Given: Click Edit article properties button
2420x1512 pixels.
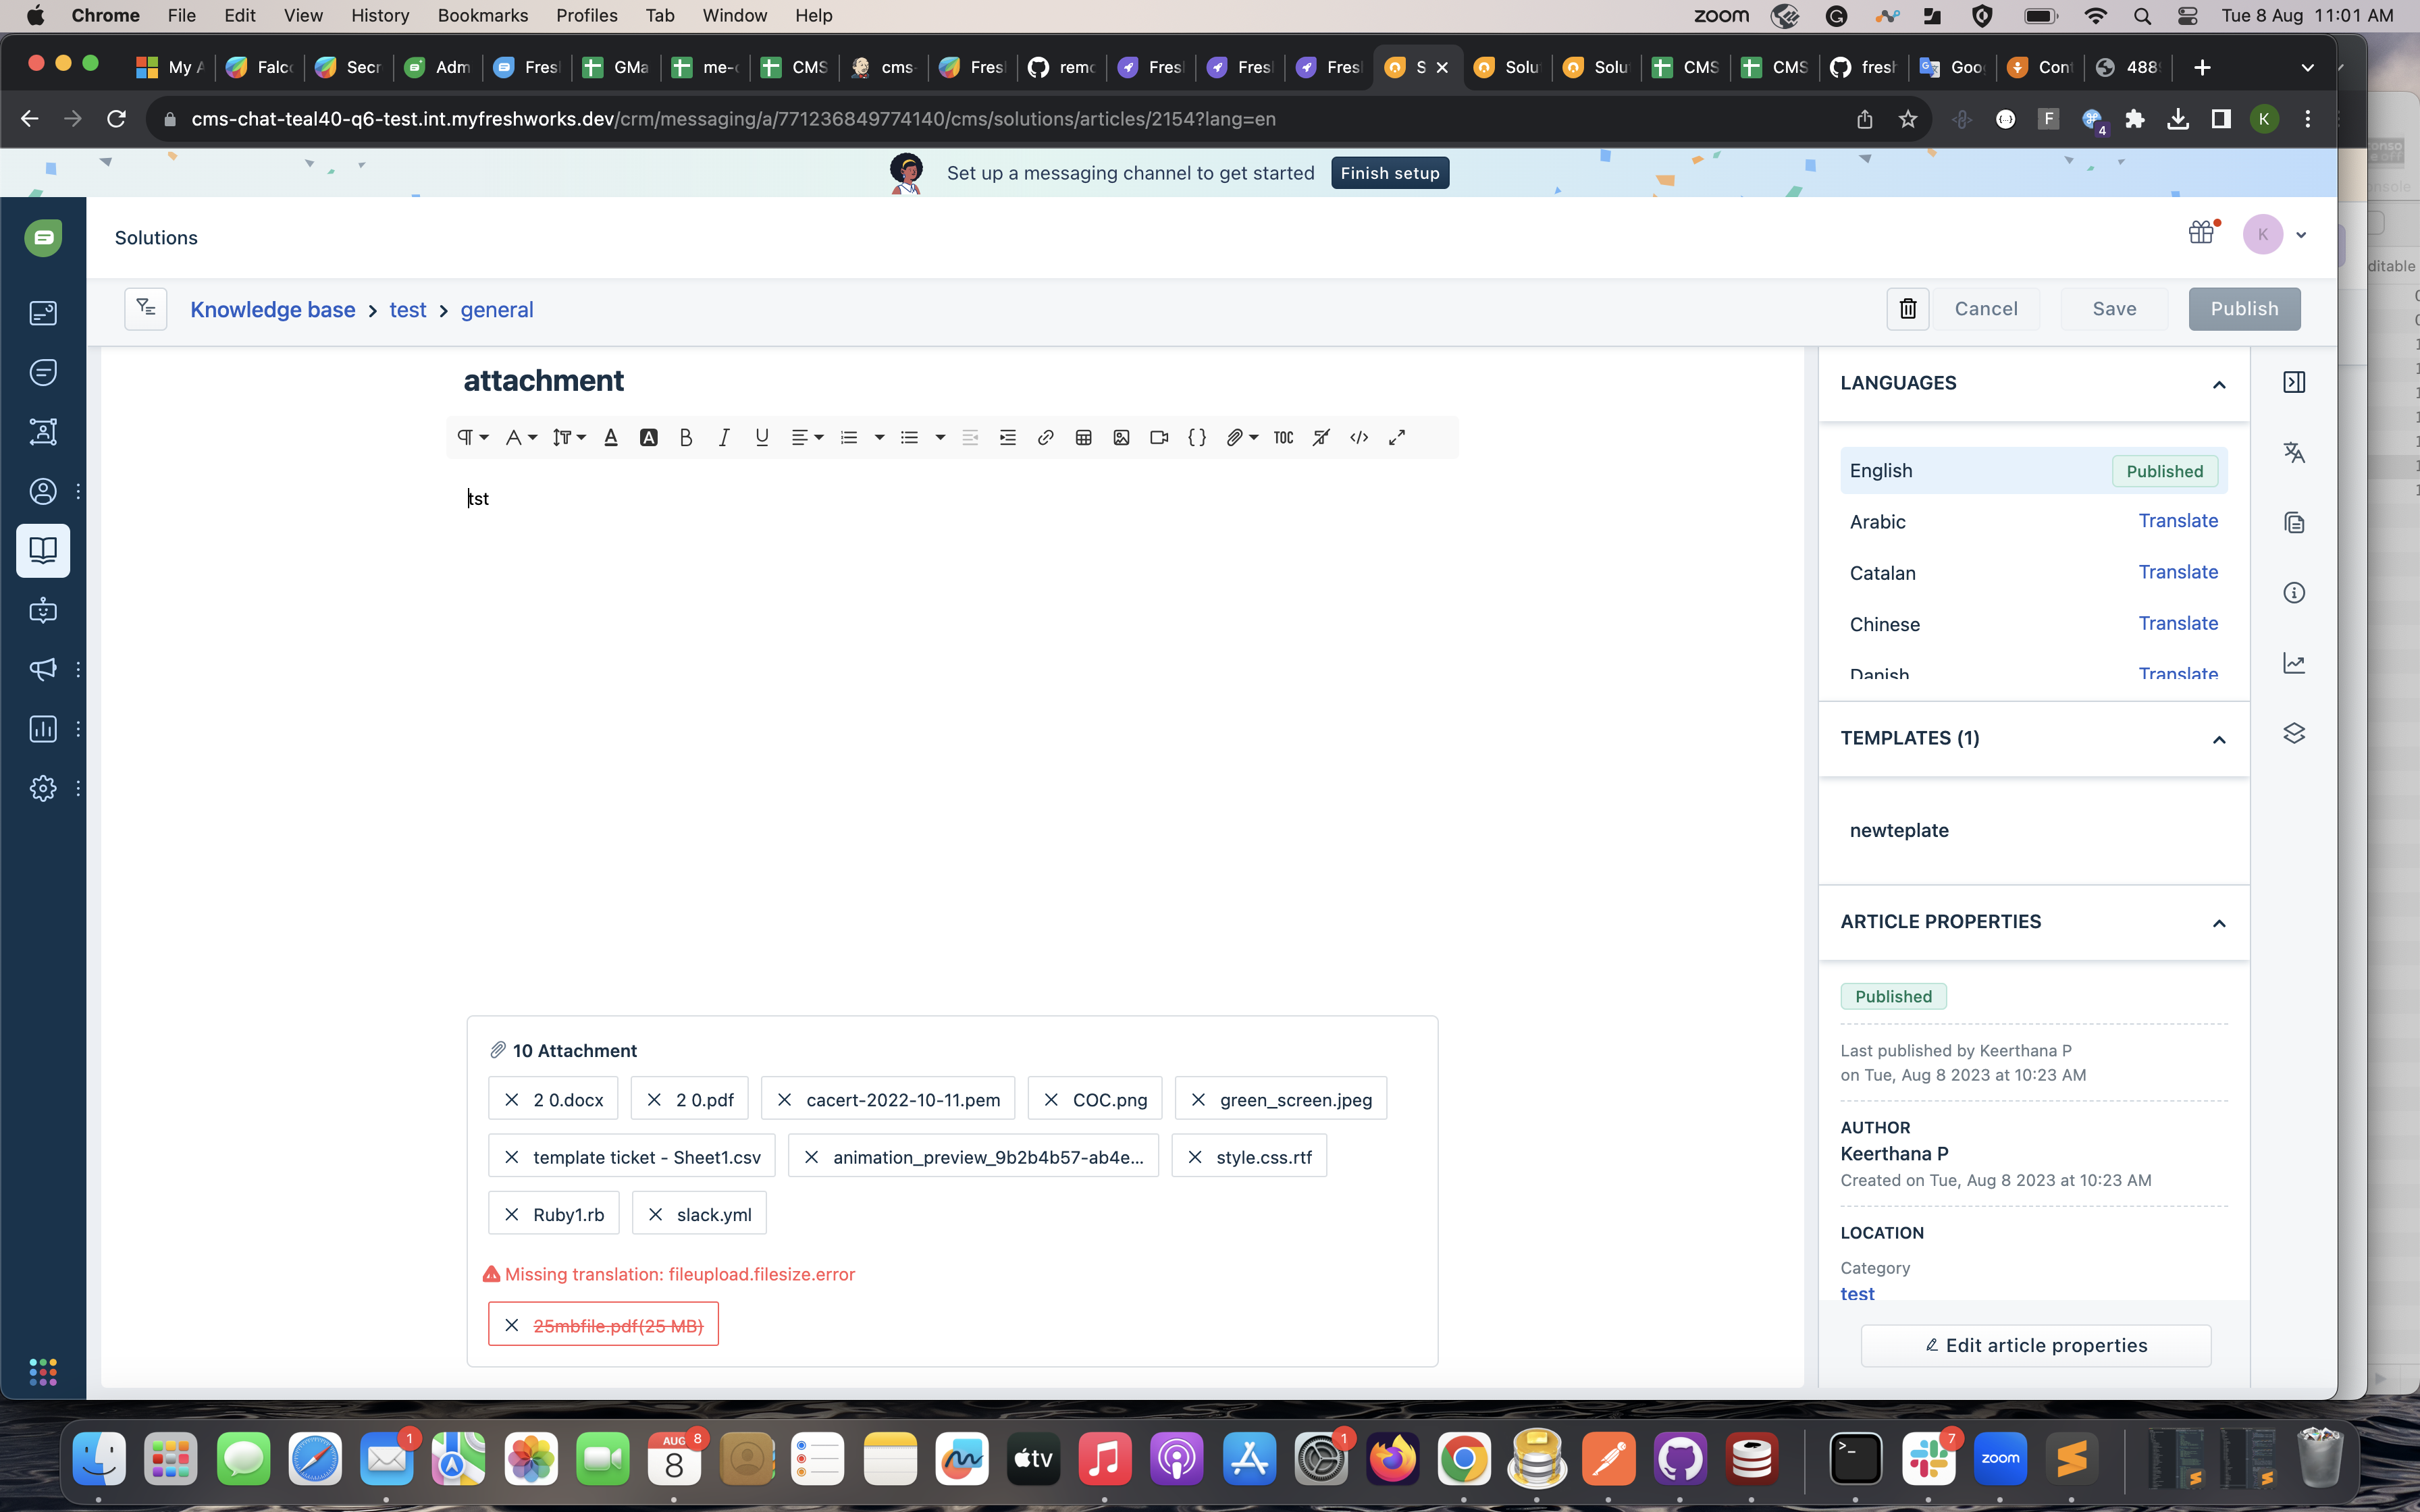Looking at the screenshot, I should 2035,1345.
